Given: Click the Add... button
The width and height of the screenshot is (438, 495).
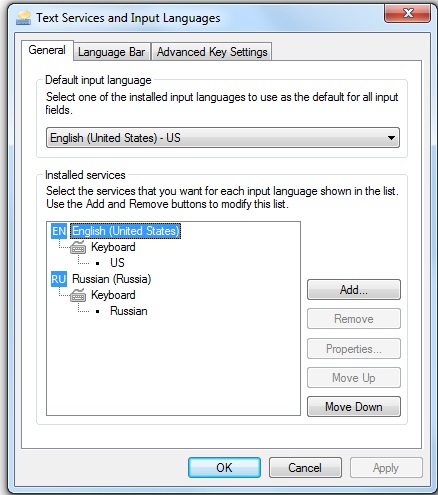Looking at the screenshot, I should 354,290.
